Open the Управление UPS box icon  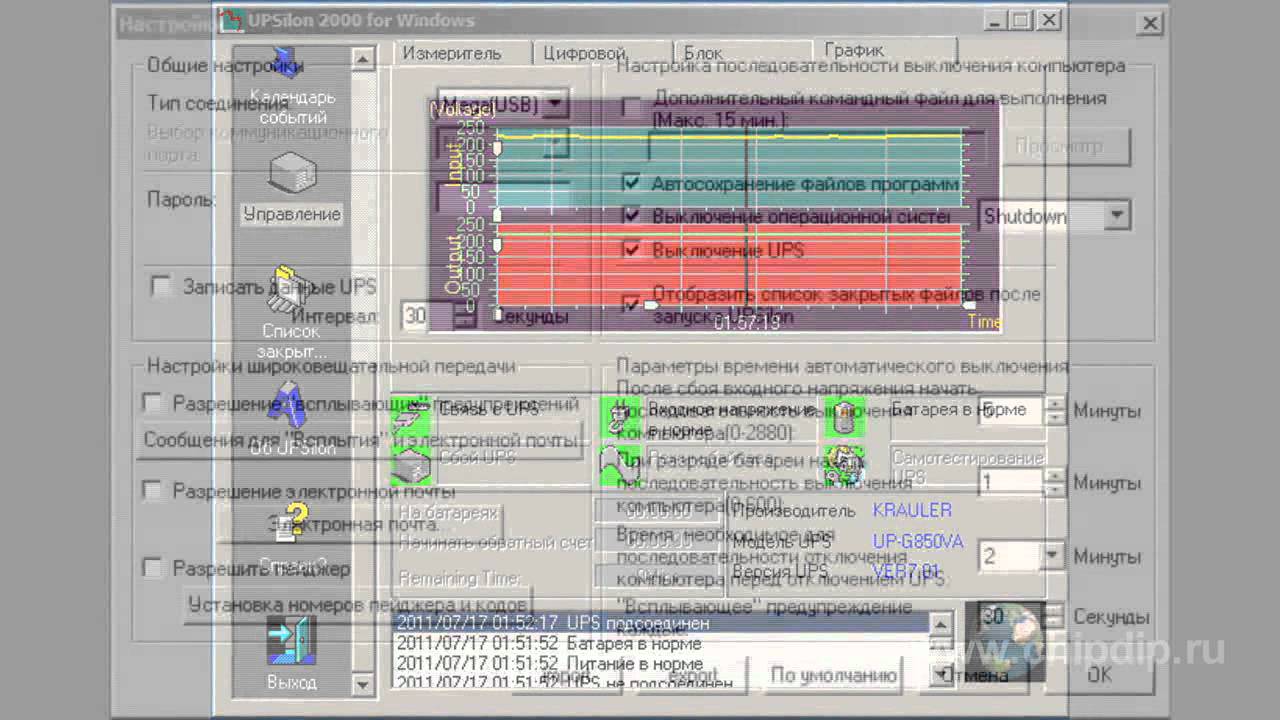[x=292, y=172]
